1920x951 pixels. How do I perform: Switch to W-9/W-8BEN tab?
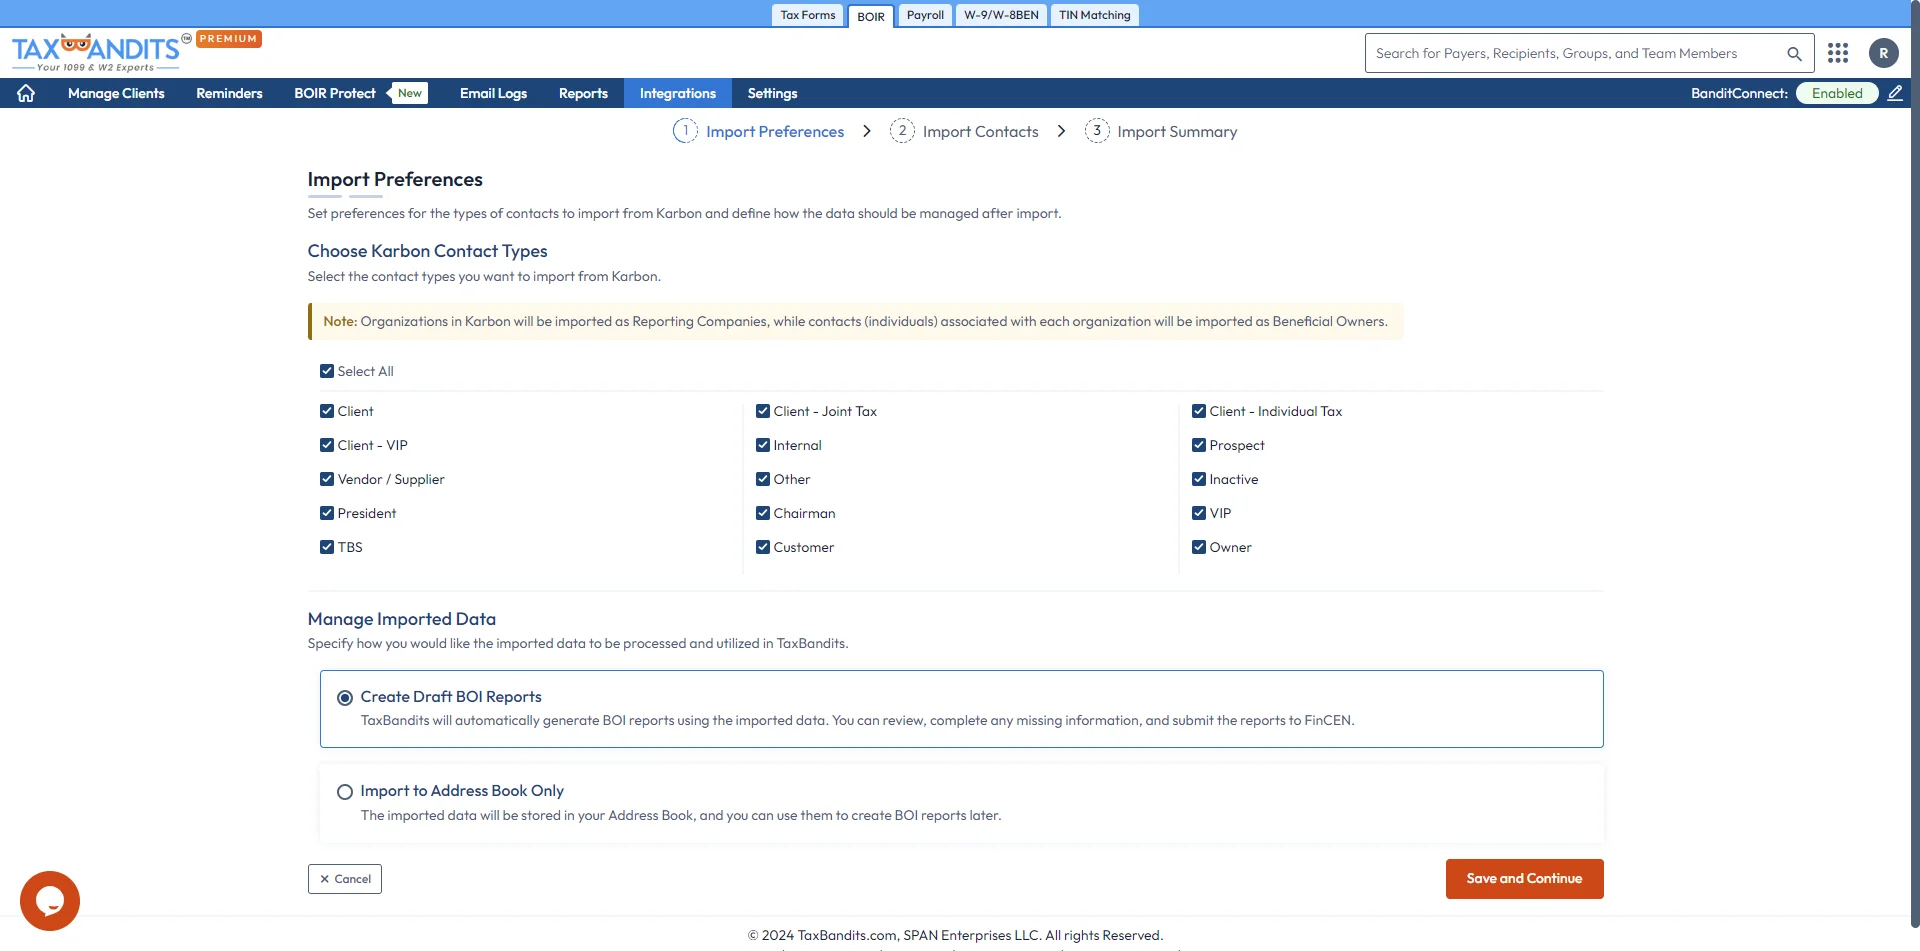point(1001,15)
